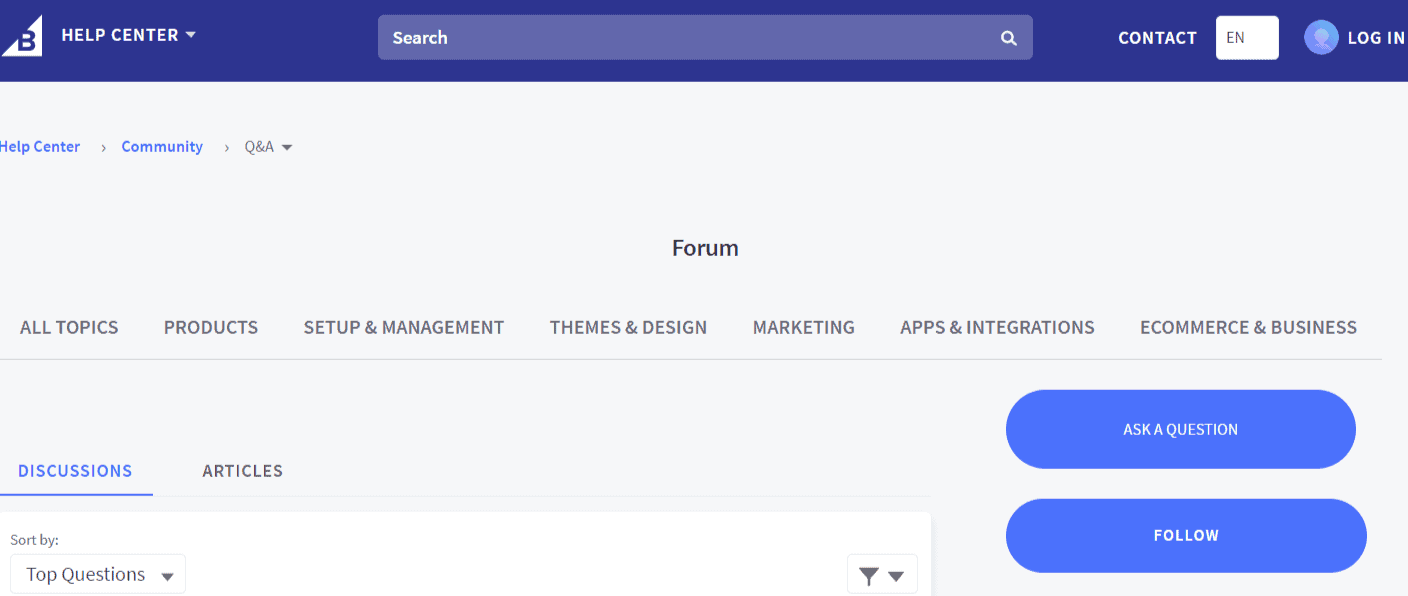Select the All Topics category

click(68, 327)
